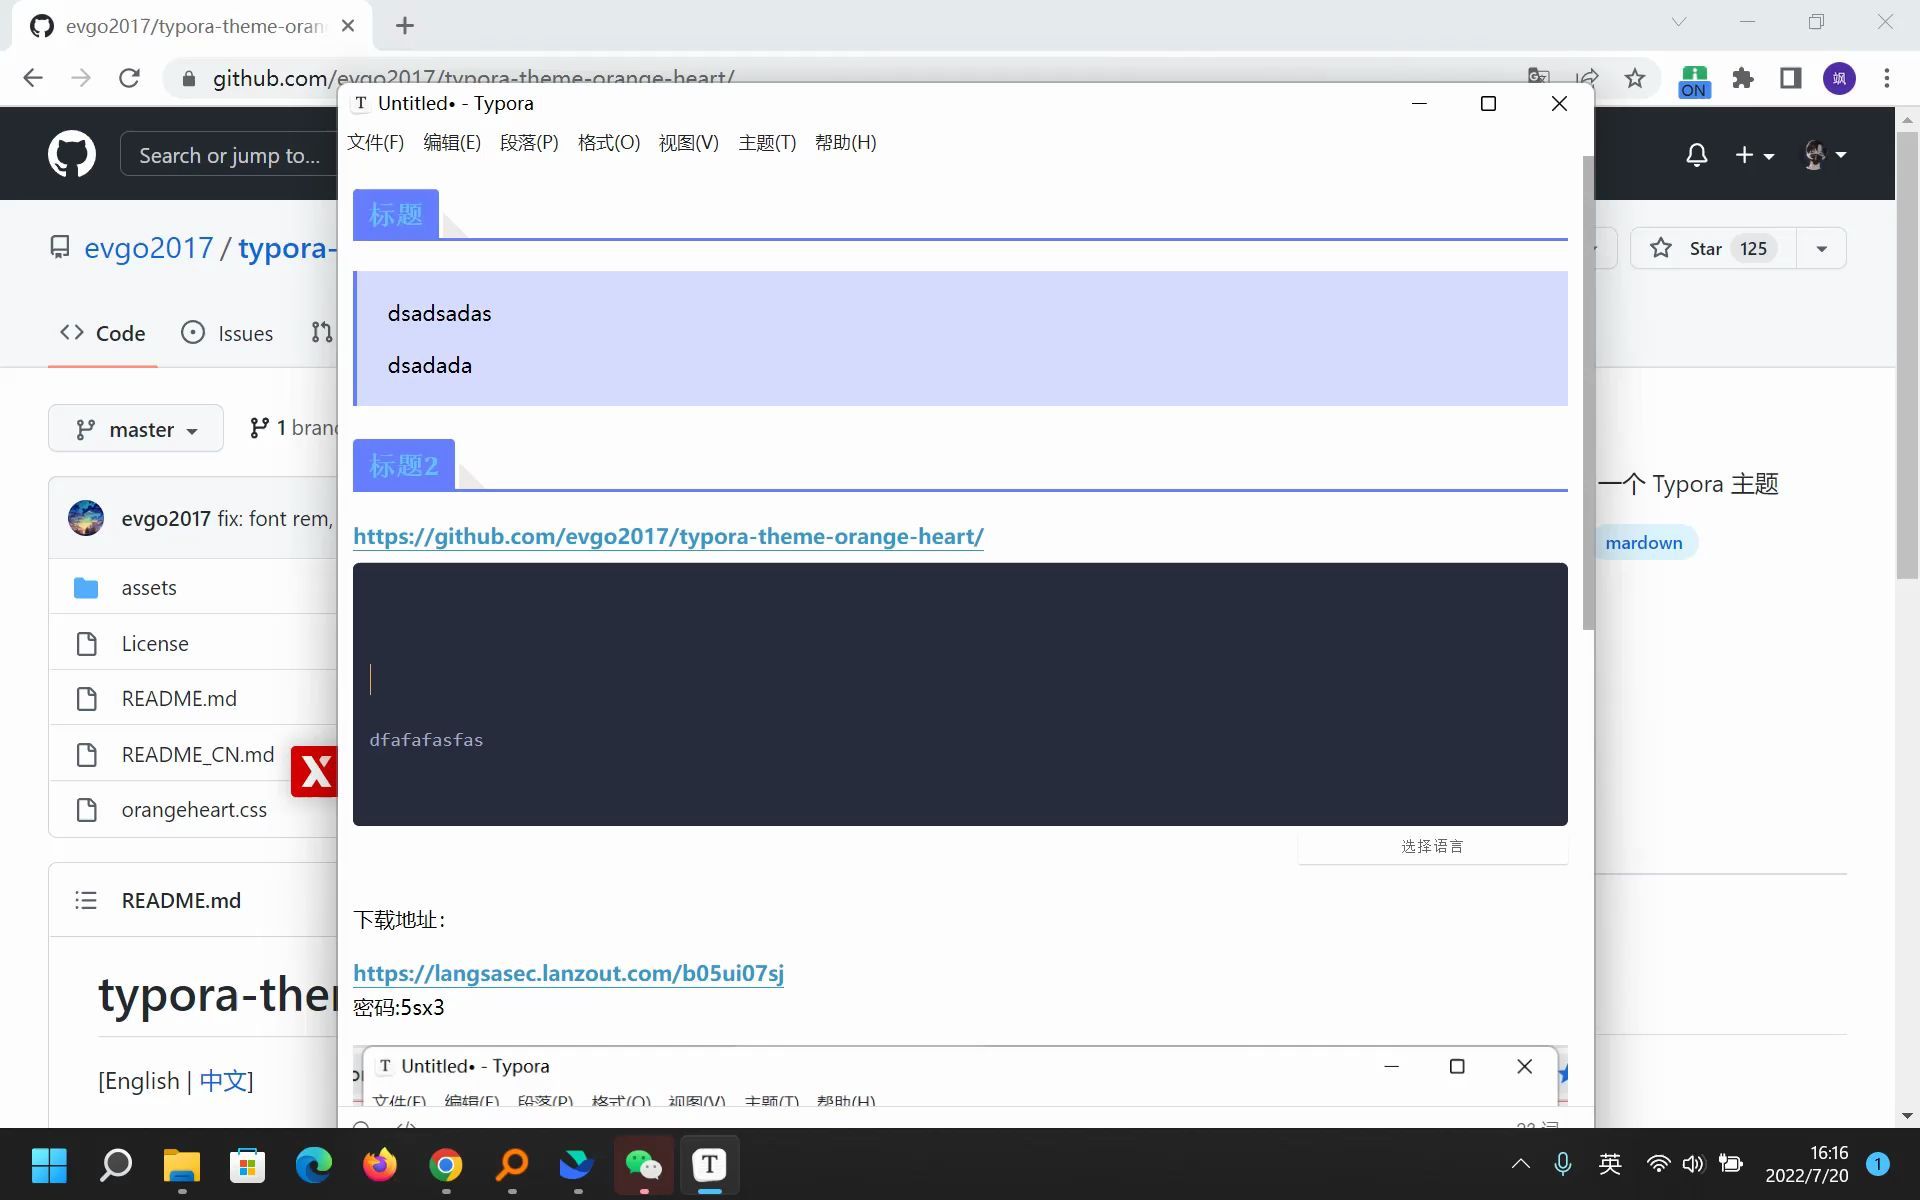The height and width of the screenshot is (1200, 1920).
Task: Open Firefox from the taskbar
Action: (380, 1165)
